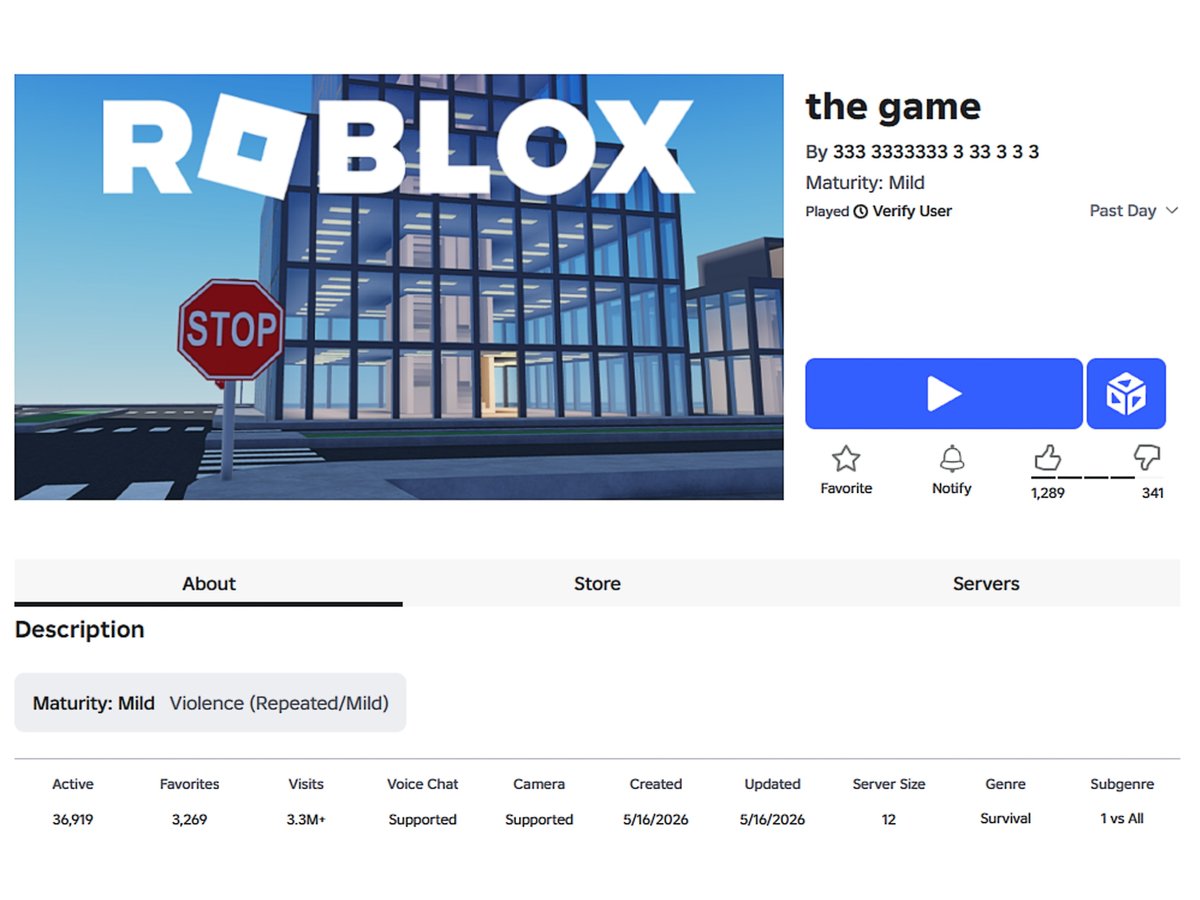
Task: Click the Subgenre value 1 vs All
Action: pos(1122,818)
